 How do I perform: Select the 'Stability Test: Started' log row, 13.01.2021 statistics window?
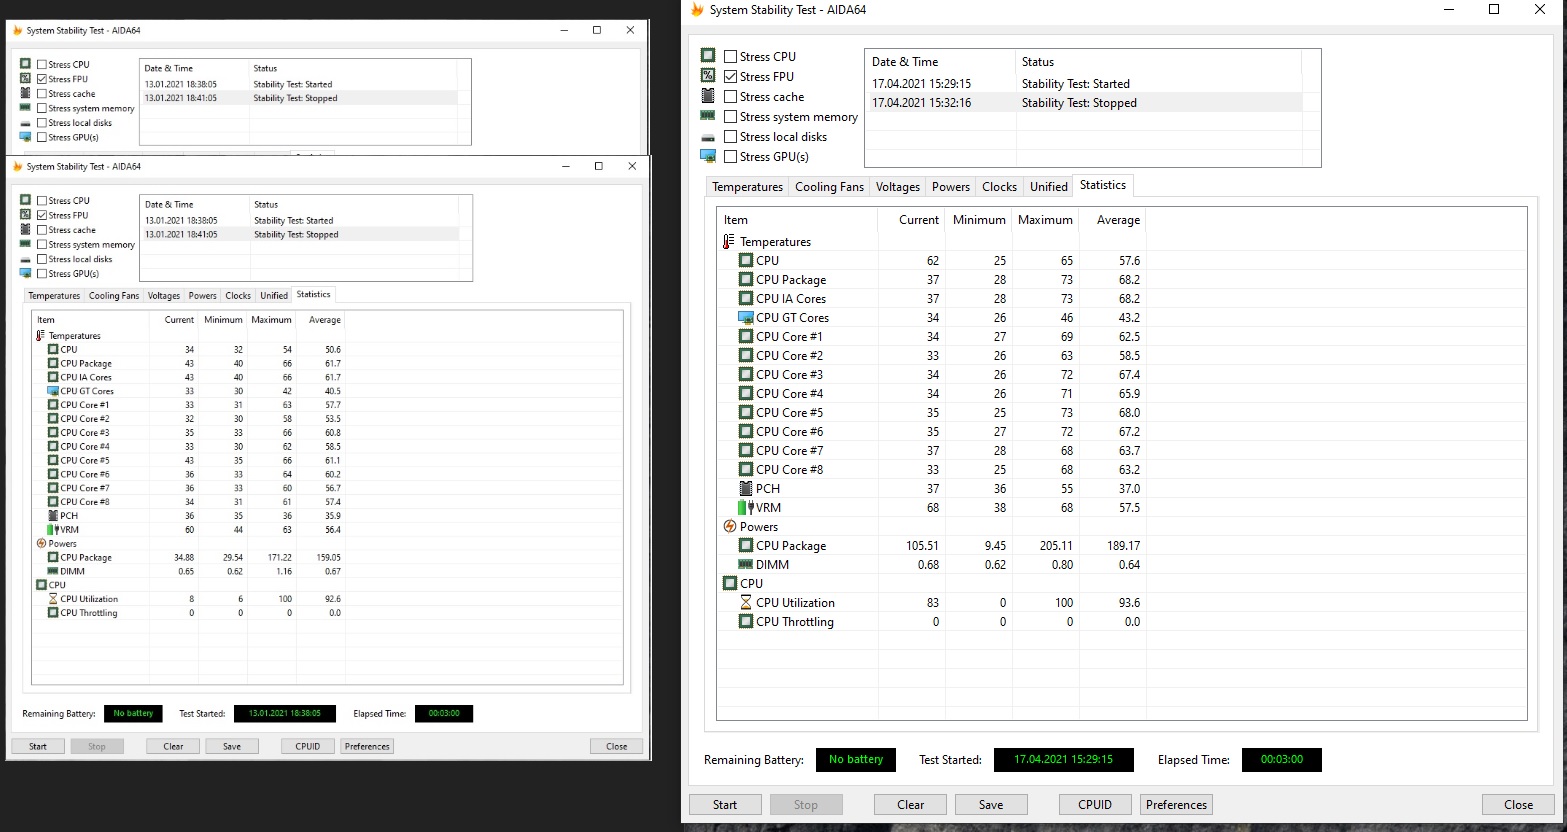(x=300, y=220)
